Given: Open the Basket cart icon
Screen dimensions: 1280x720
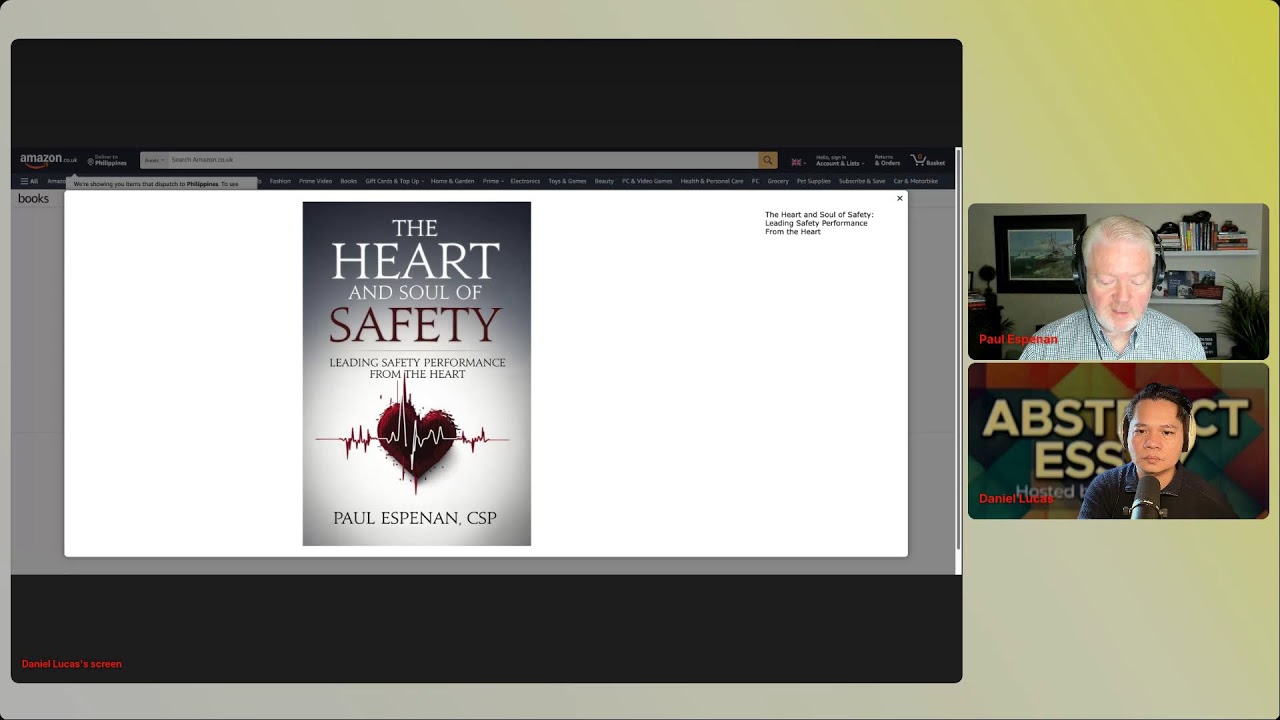Looking at the screenshot, I should (927, 160).
